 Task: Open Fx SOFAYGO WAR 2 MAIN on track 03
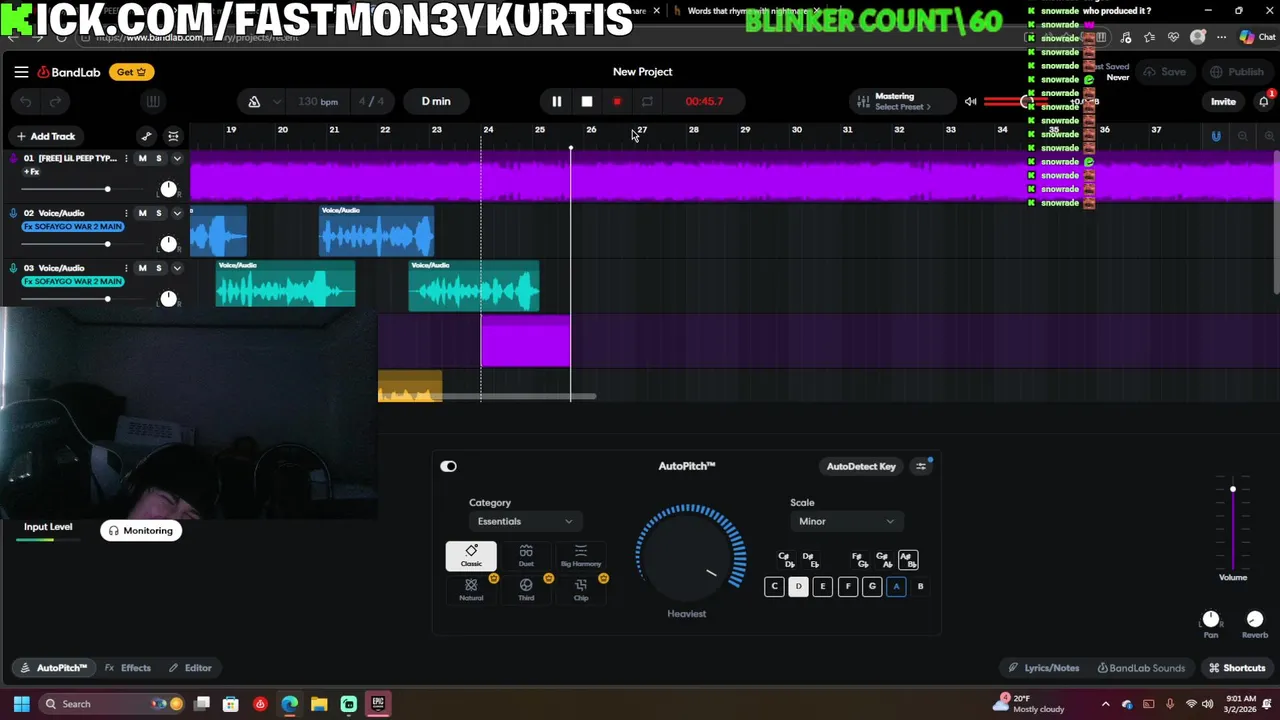[x=72, y=282]
